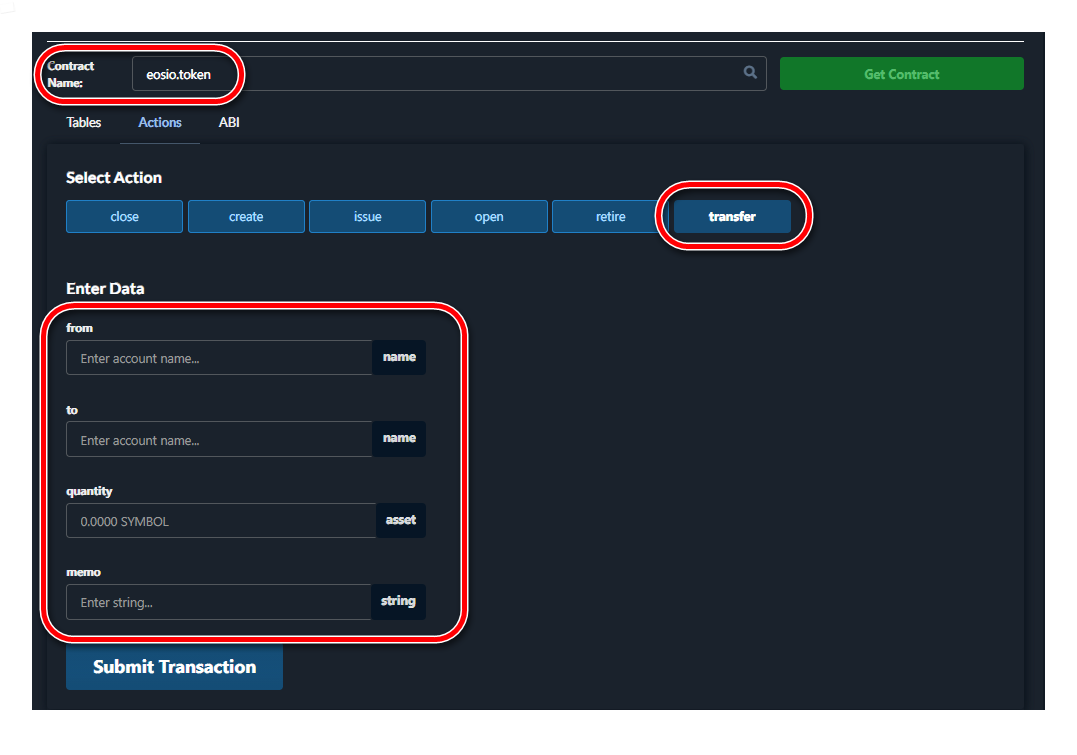Click the quantity asset input field
Screen dimensions: 1077x755
click(221, 521)
